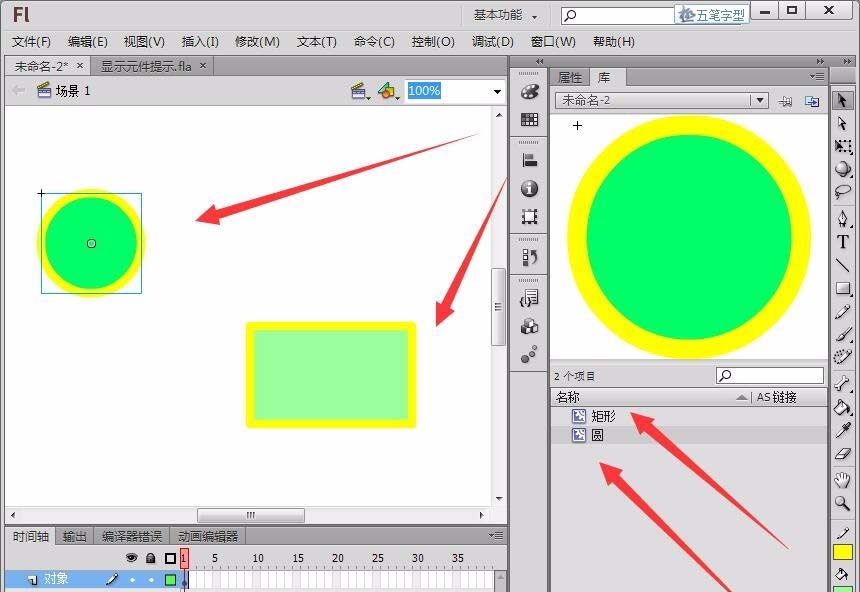The image size is (860, 592).
Task: Click the back arrow in edit bar
Action: [x=18, y=90]
